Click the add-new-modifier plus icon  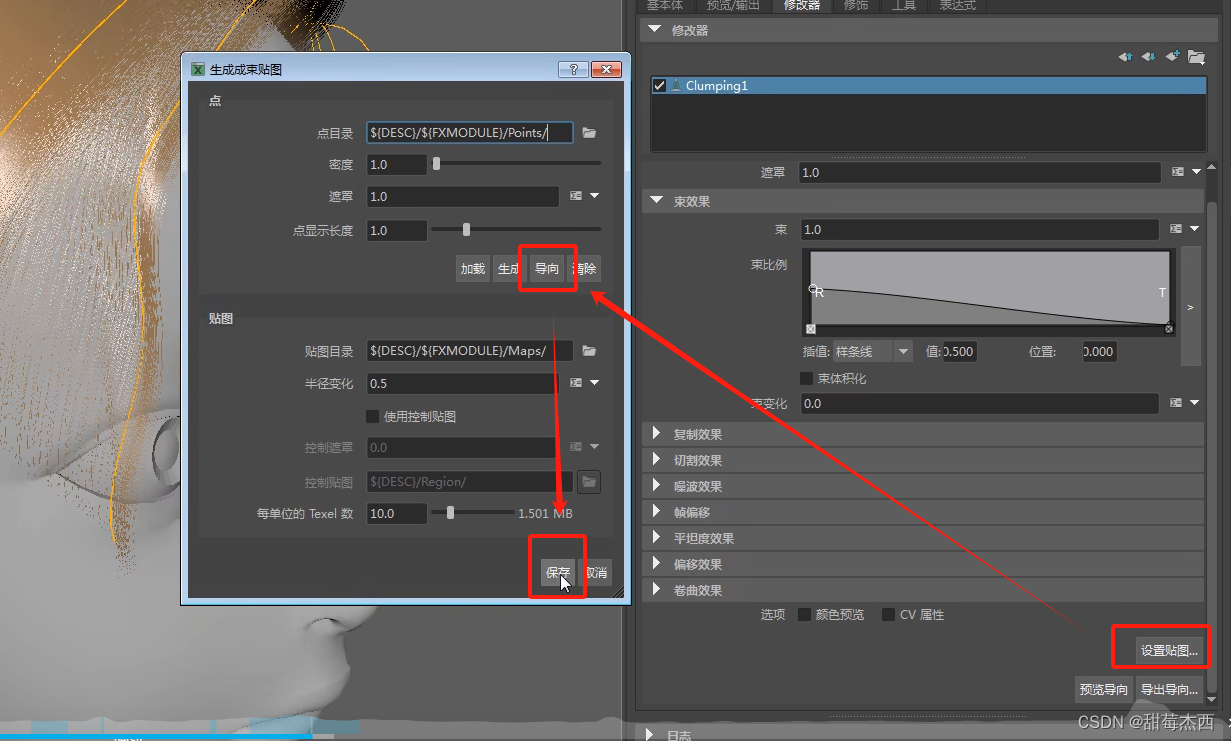coord(1172,57)
